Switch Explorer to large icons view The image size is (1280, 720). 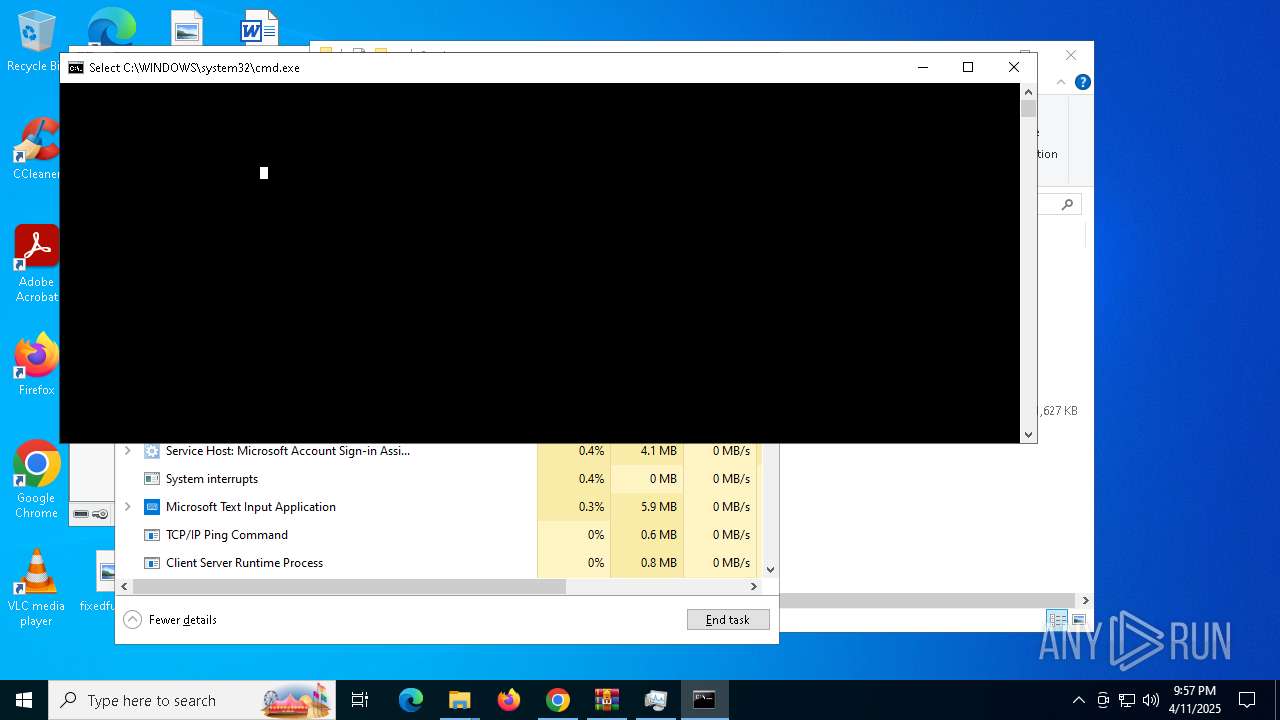[1078, 620]
